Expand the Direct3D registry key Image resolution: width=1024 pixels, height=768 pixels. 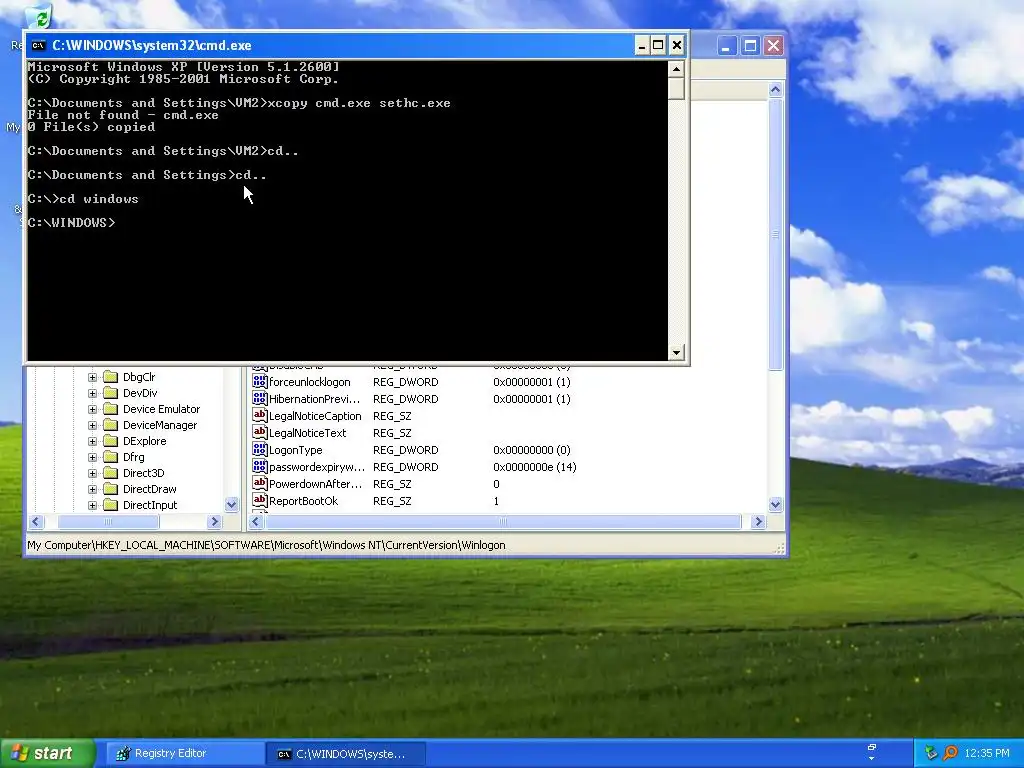[x=92, y=473]
